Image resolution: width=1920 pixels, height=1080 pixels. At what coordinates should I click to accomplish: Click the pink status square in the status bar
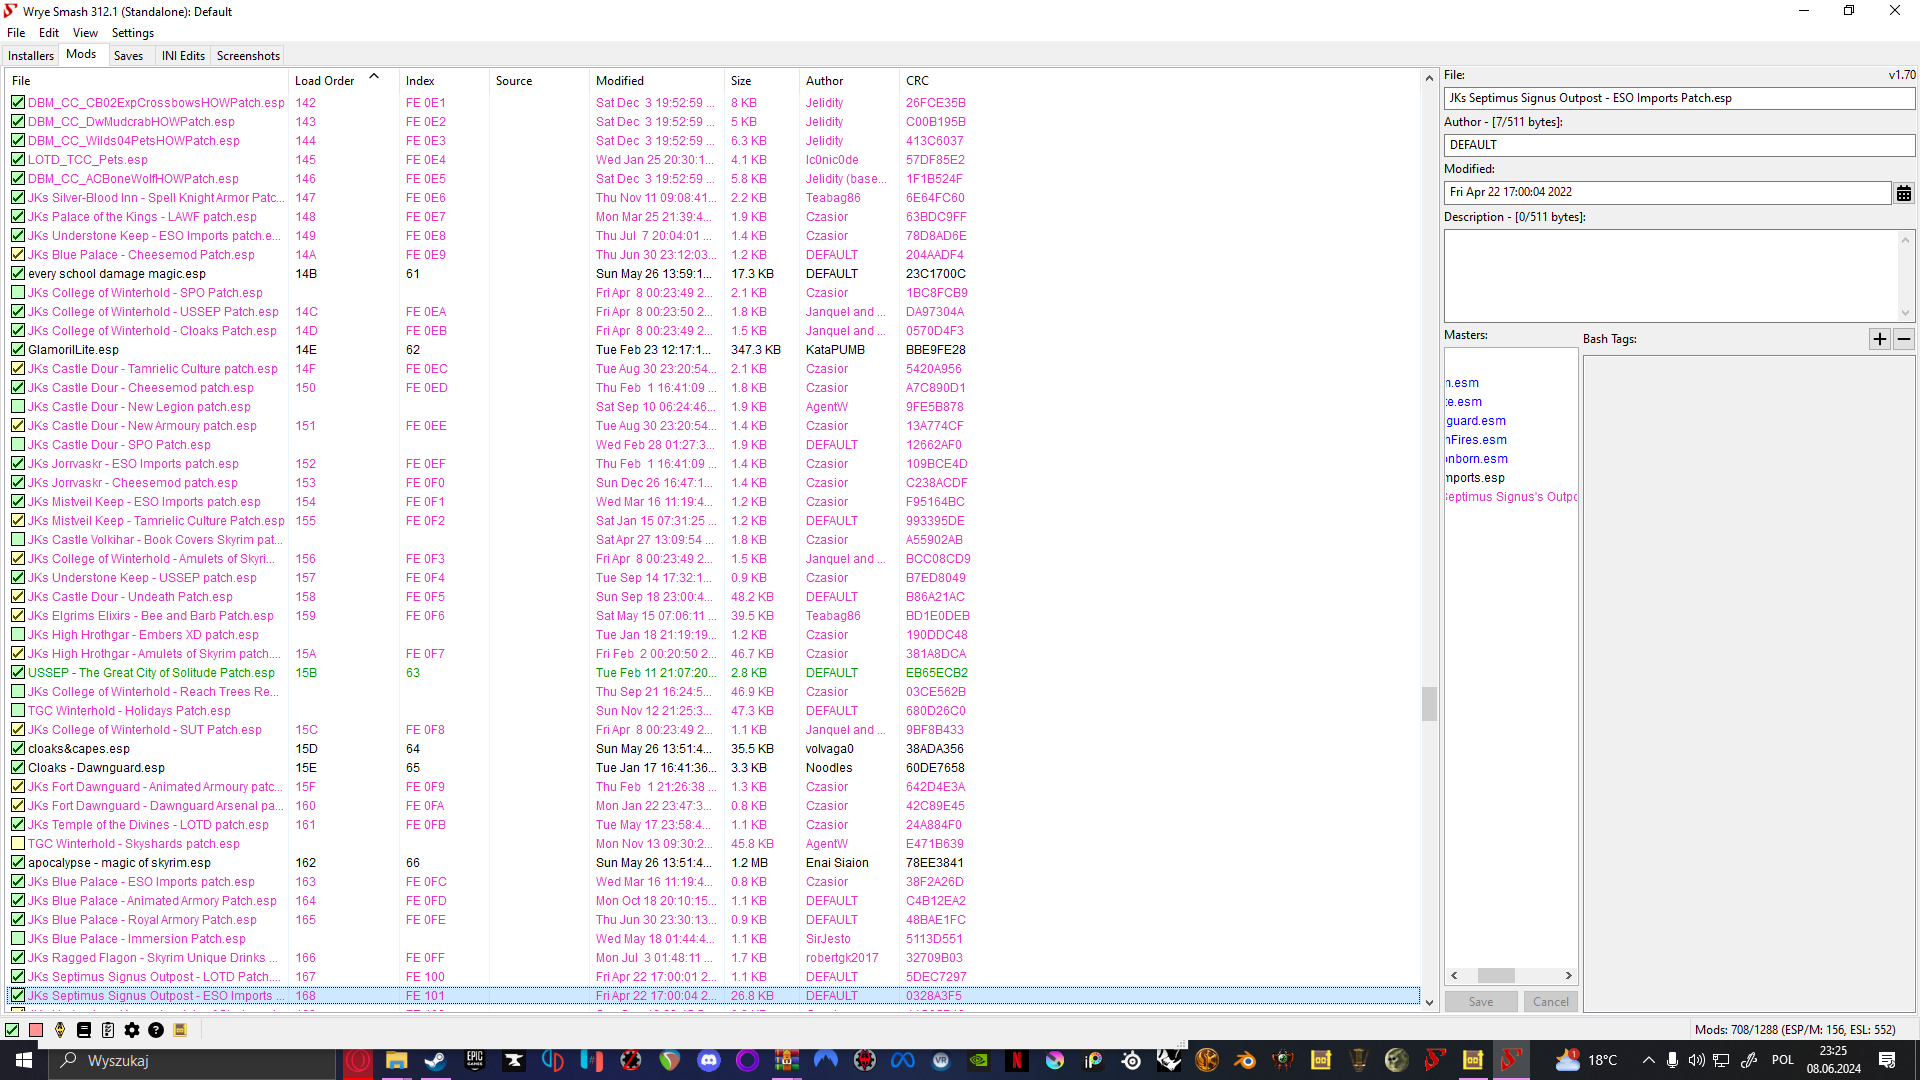(x=35, y=1030)
